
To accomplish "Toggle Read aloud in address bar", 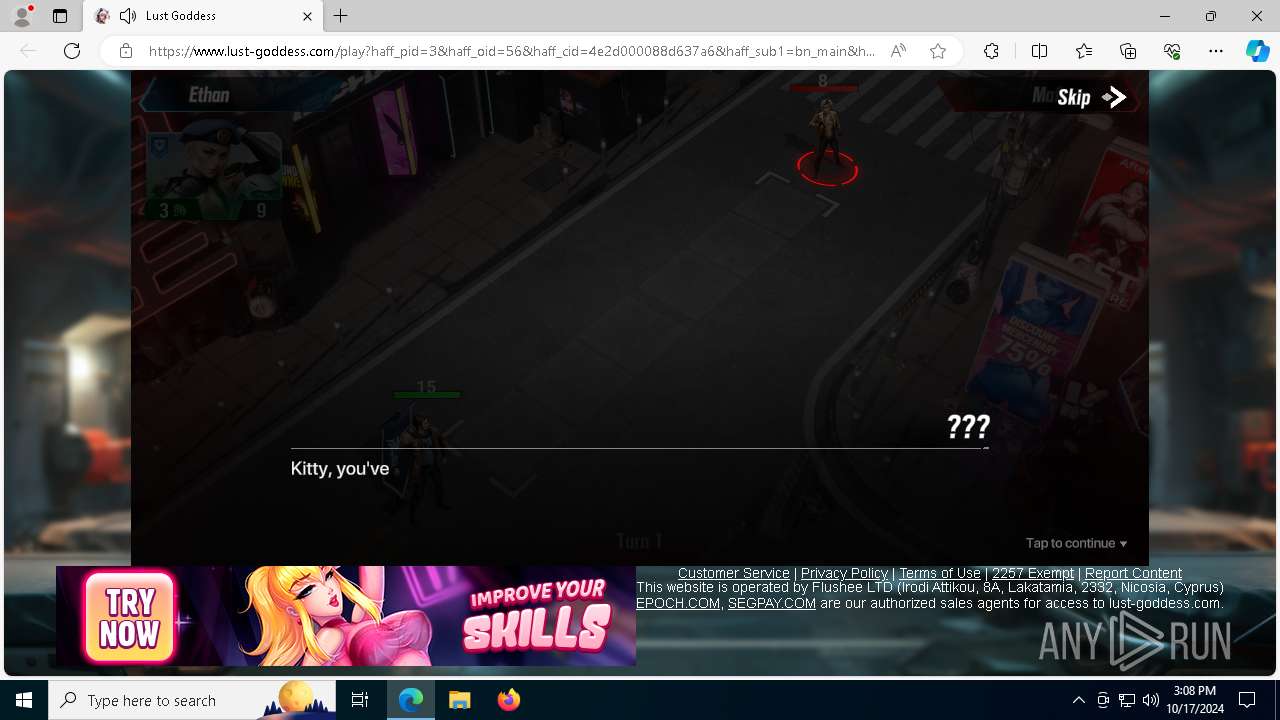I will [x=898, y=51].
